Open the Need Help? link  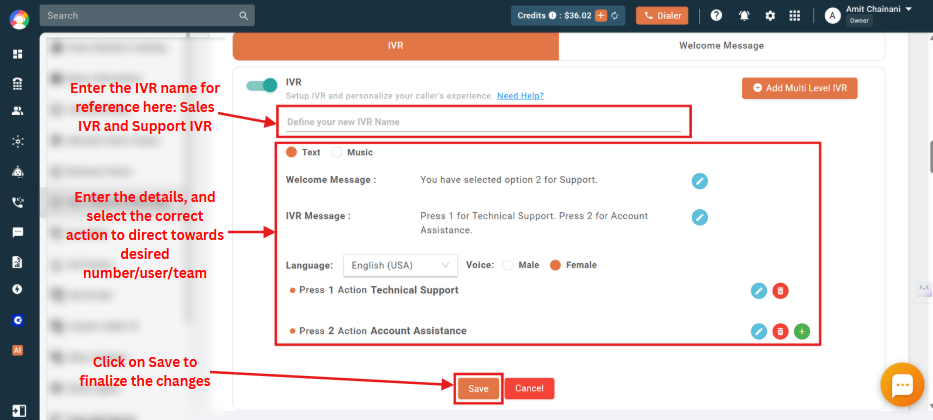[521, 96]
